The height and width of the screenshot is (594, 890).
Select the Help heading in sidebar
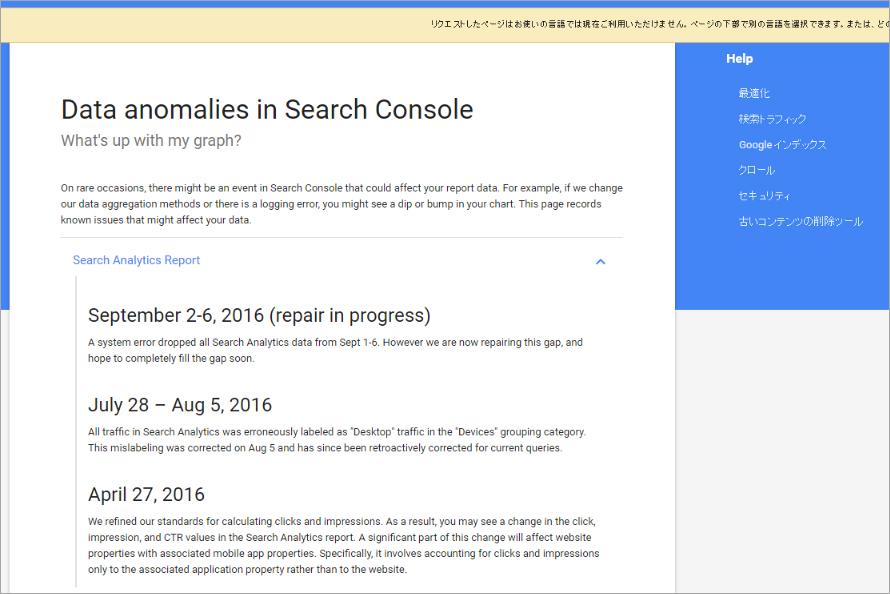[x=739, y=58]
